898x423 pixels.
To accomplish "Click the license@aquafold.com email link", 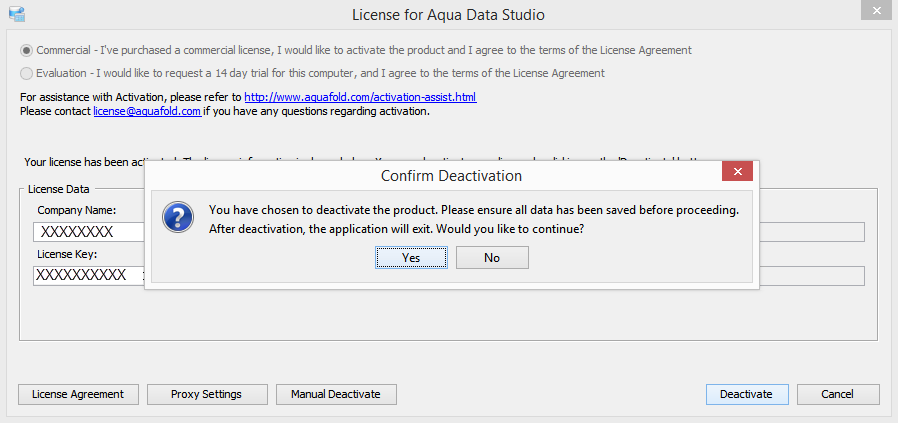I will point(147,111).
